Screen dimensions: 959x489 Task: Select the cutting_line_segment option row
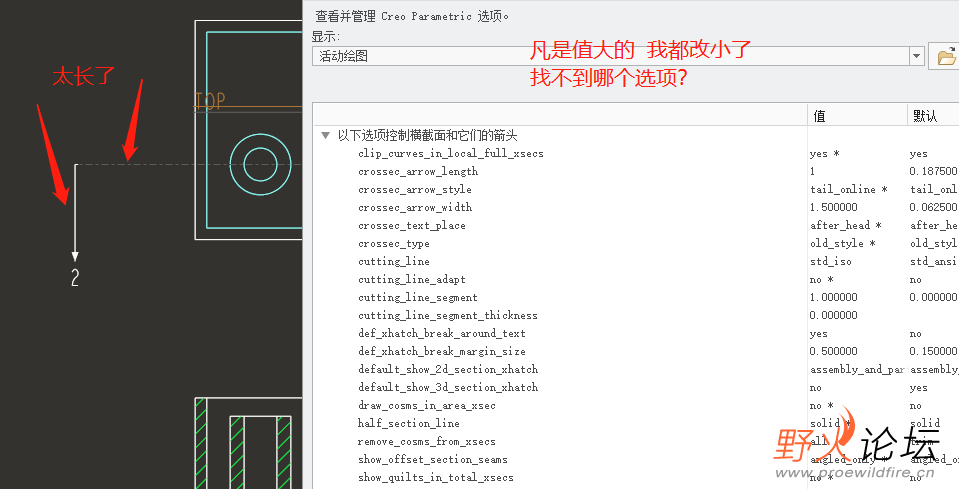[x=418, y=298]
